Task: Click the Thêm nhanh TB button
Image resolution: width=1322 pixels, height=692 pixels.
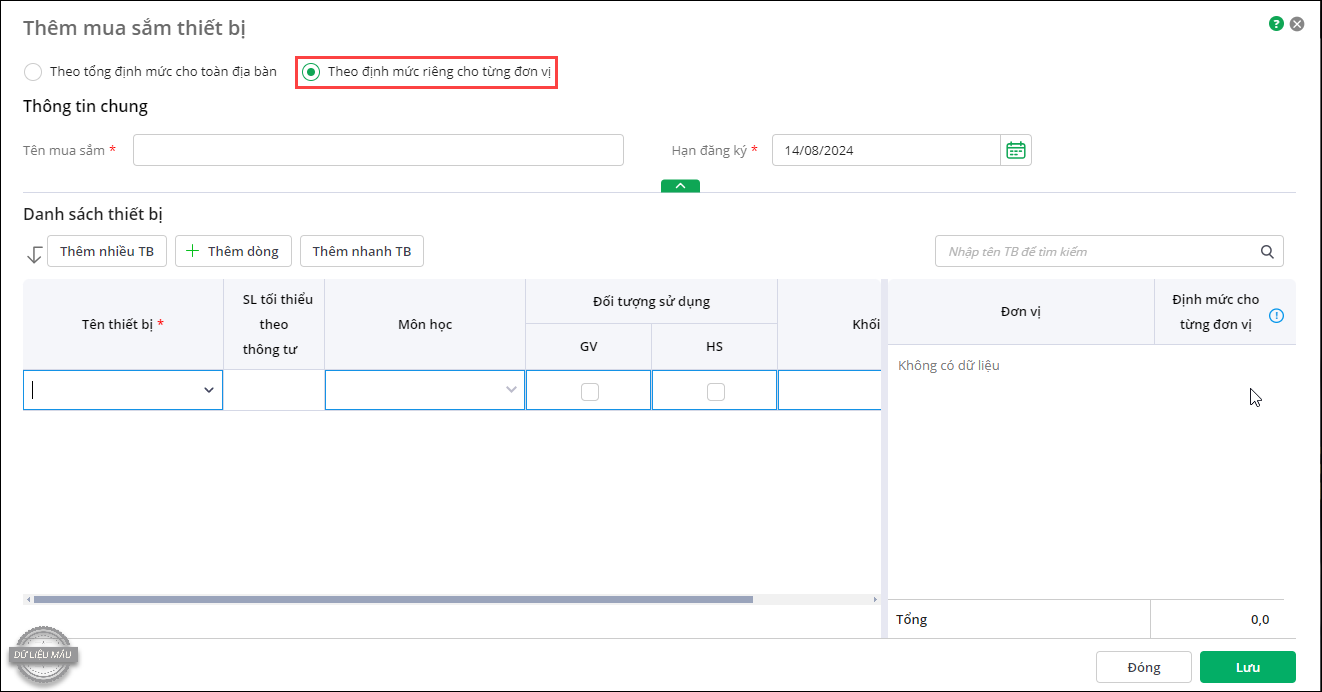Action: pos(362,252)
